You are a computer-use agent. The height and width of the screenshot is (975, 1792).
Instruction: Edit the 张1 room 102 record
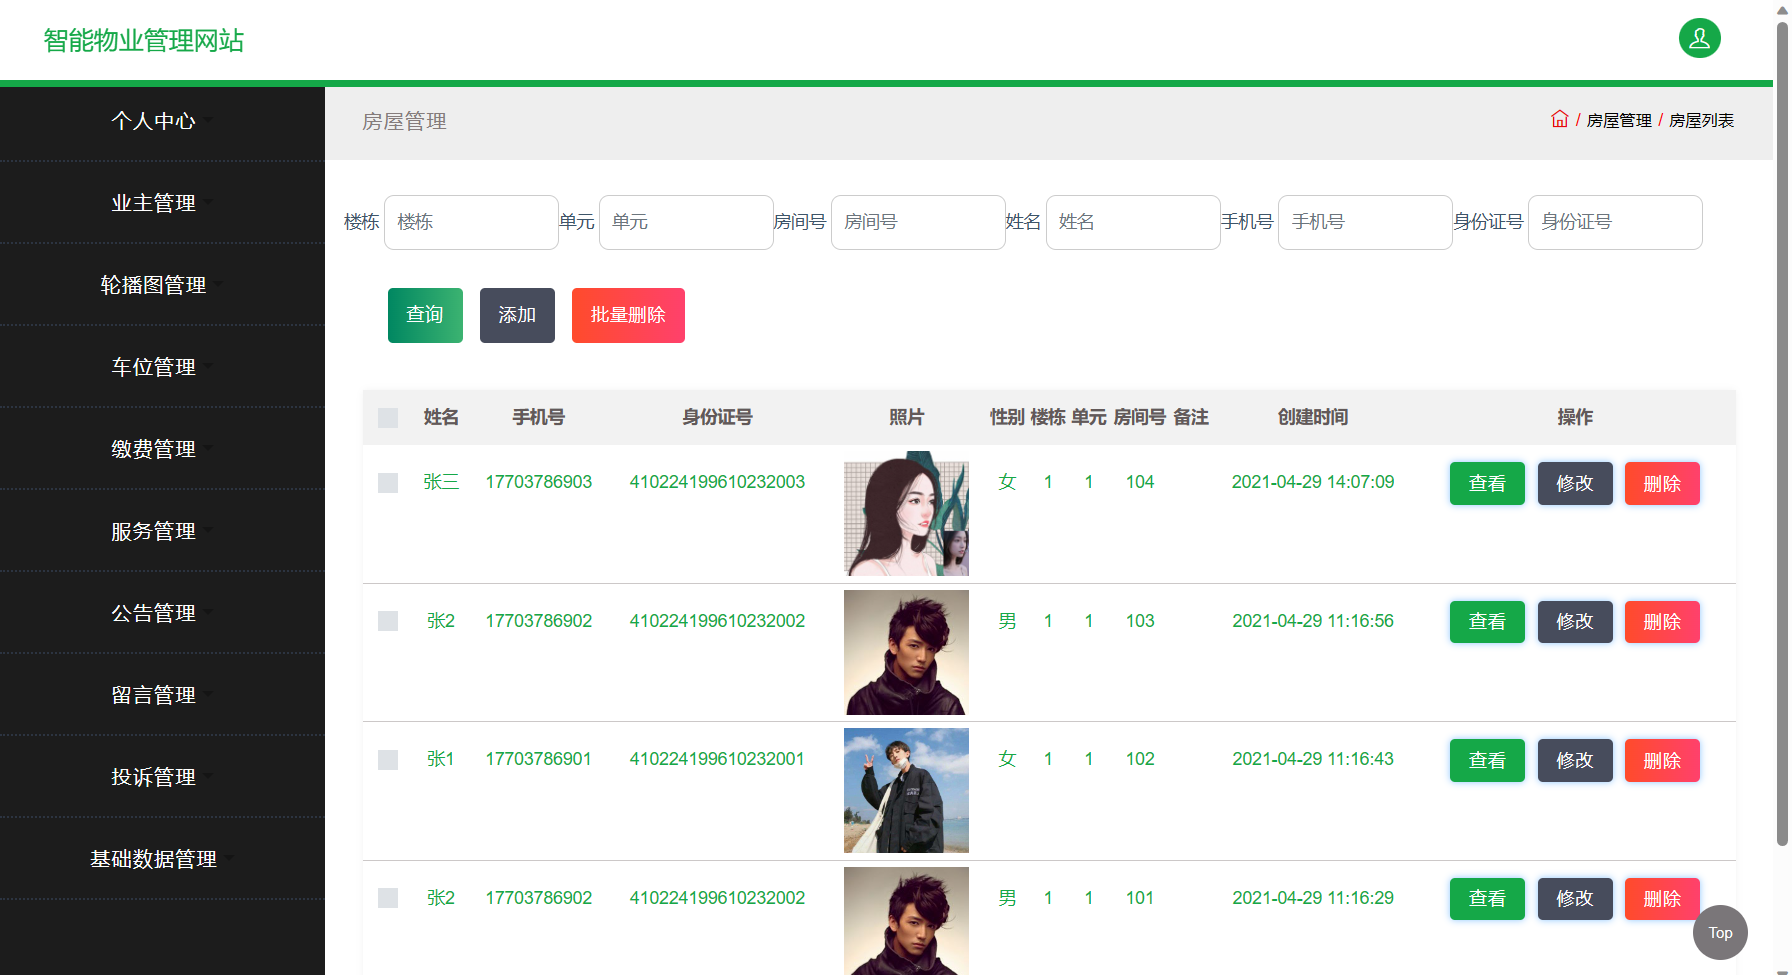coord(1575,760)
